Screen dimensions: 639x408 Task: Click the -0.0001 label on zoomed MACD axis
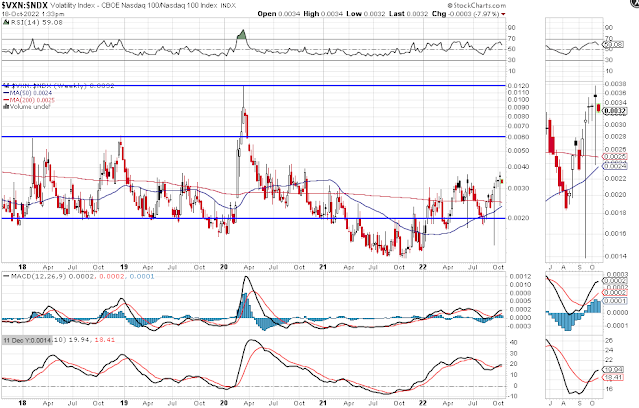[615, 326]
